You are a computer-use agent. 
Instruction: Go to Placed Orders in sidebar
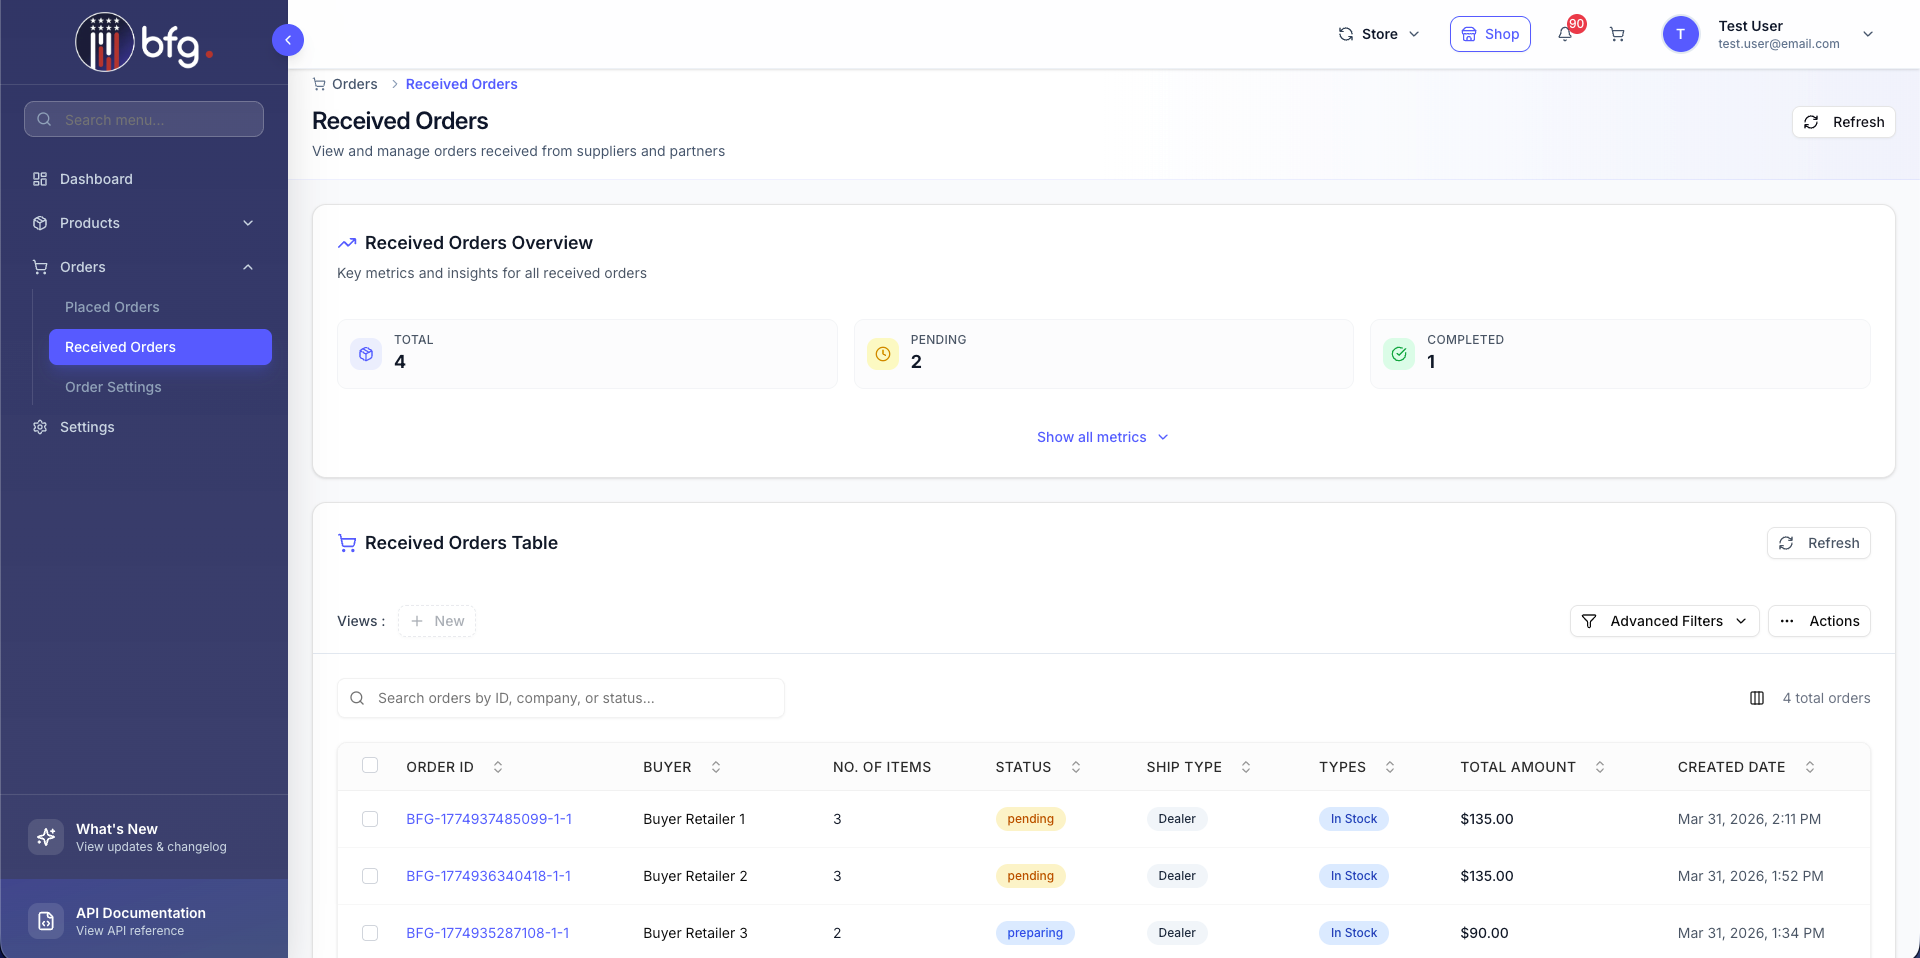(112, 307)
